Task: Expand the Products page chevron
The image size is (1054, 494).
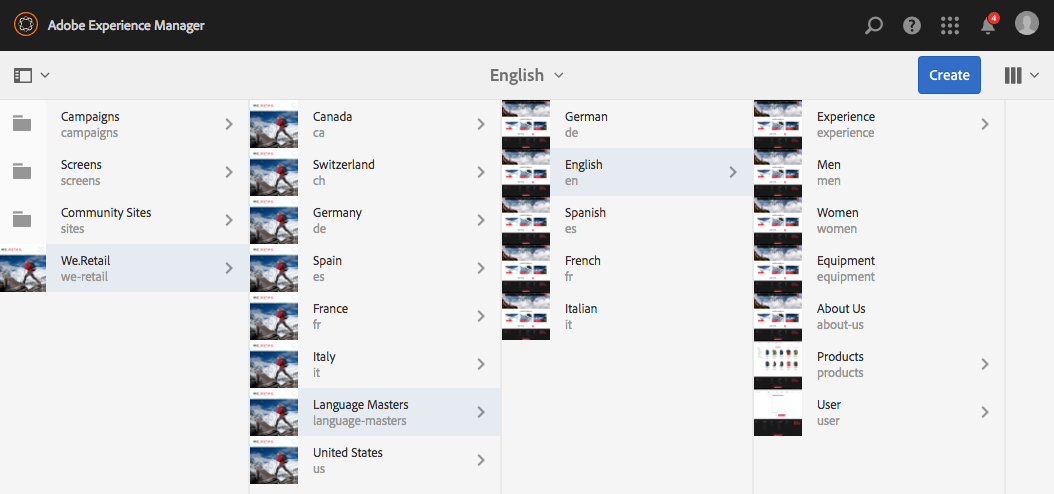Action: pos(985,364)
